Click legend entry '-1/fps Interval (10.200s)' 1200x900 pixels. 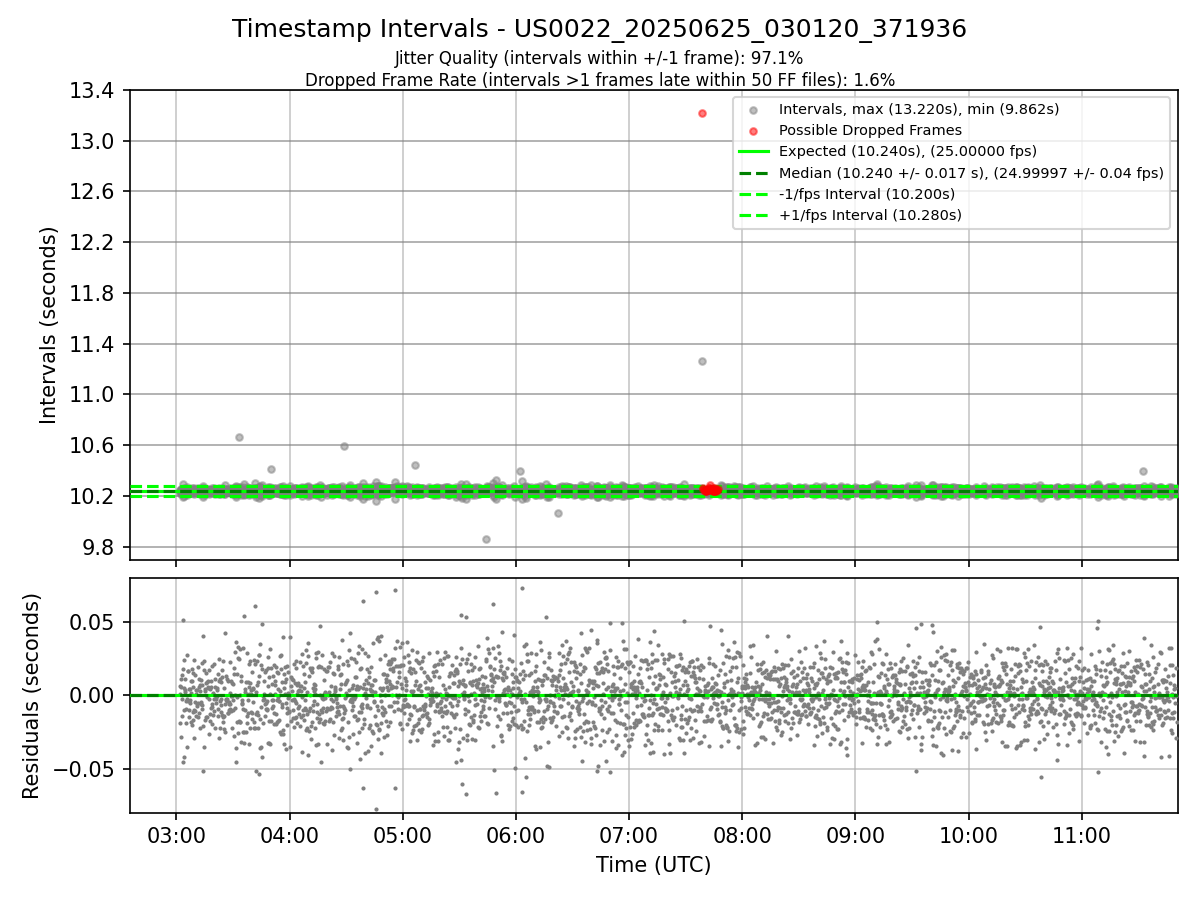click(x=866, y=193)
